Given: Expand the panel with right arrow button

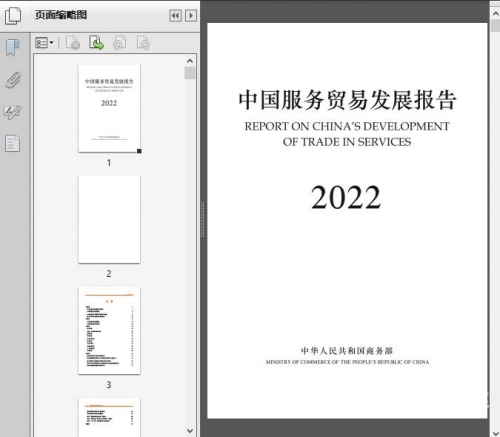Looking at the screenshot, I should pyautogui.click(x=191, y=16).
